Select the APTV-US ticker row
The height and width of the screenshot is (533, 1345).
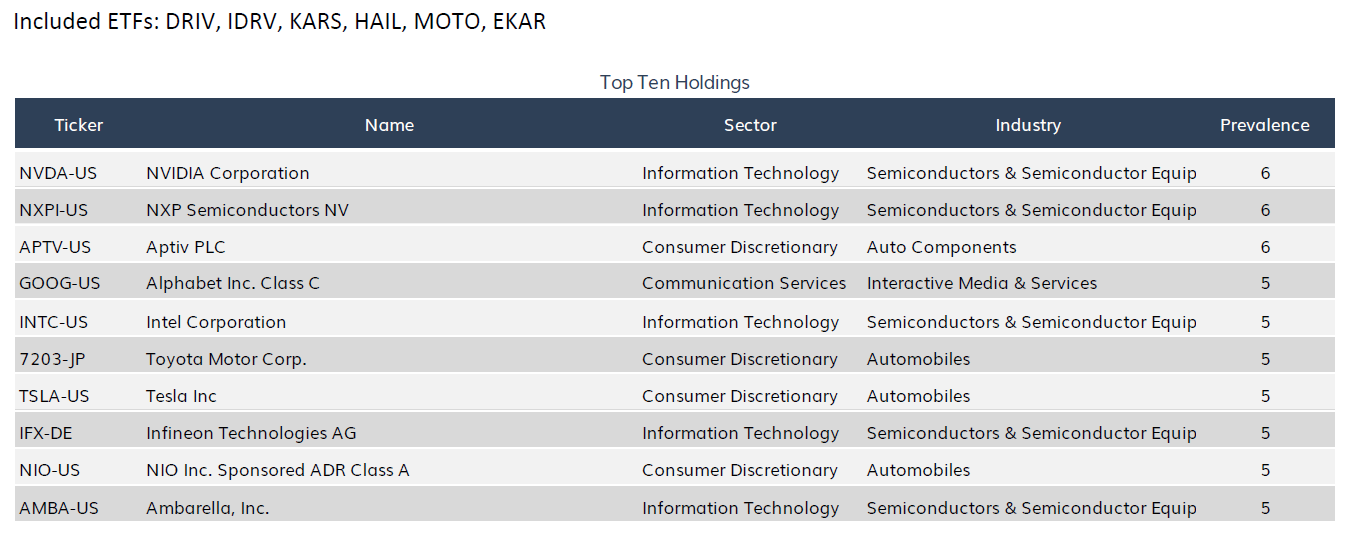click(674, 247)
